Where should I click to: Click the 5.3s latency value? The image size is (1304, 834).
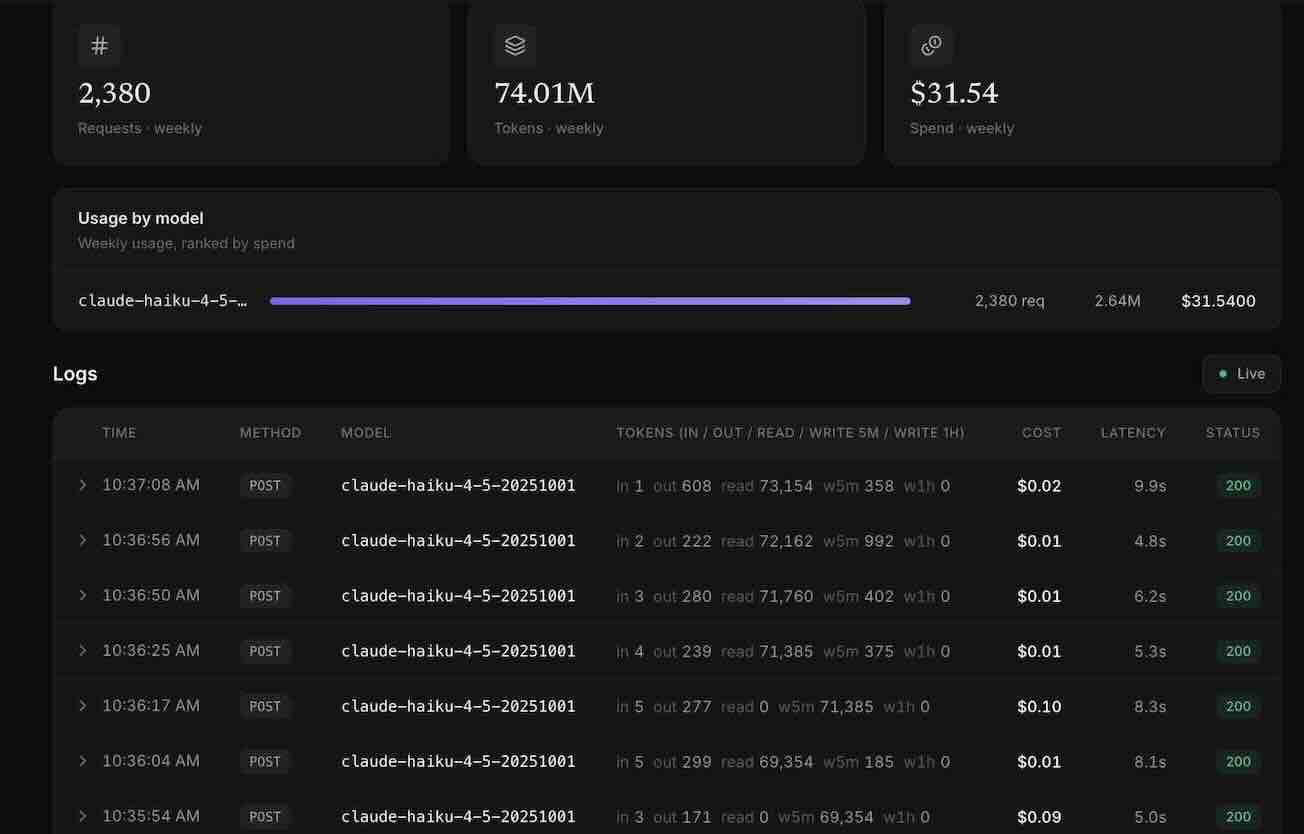(1150, 651)
